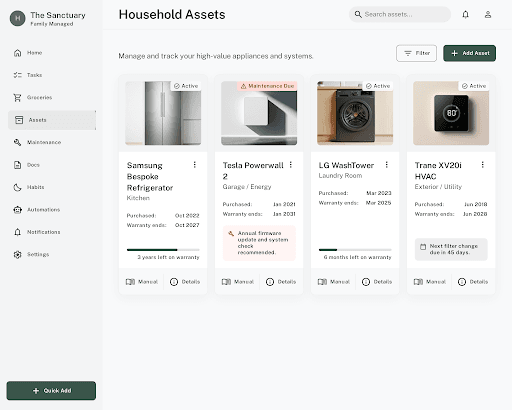
Task: Click the Household Assets page title
Action: 172,15
